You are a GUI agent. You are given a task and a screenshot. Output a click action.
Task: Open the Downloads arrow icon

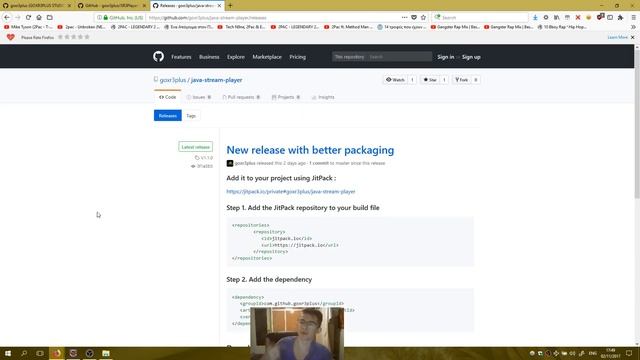[535, 18]
